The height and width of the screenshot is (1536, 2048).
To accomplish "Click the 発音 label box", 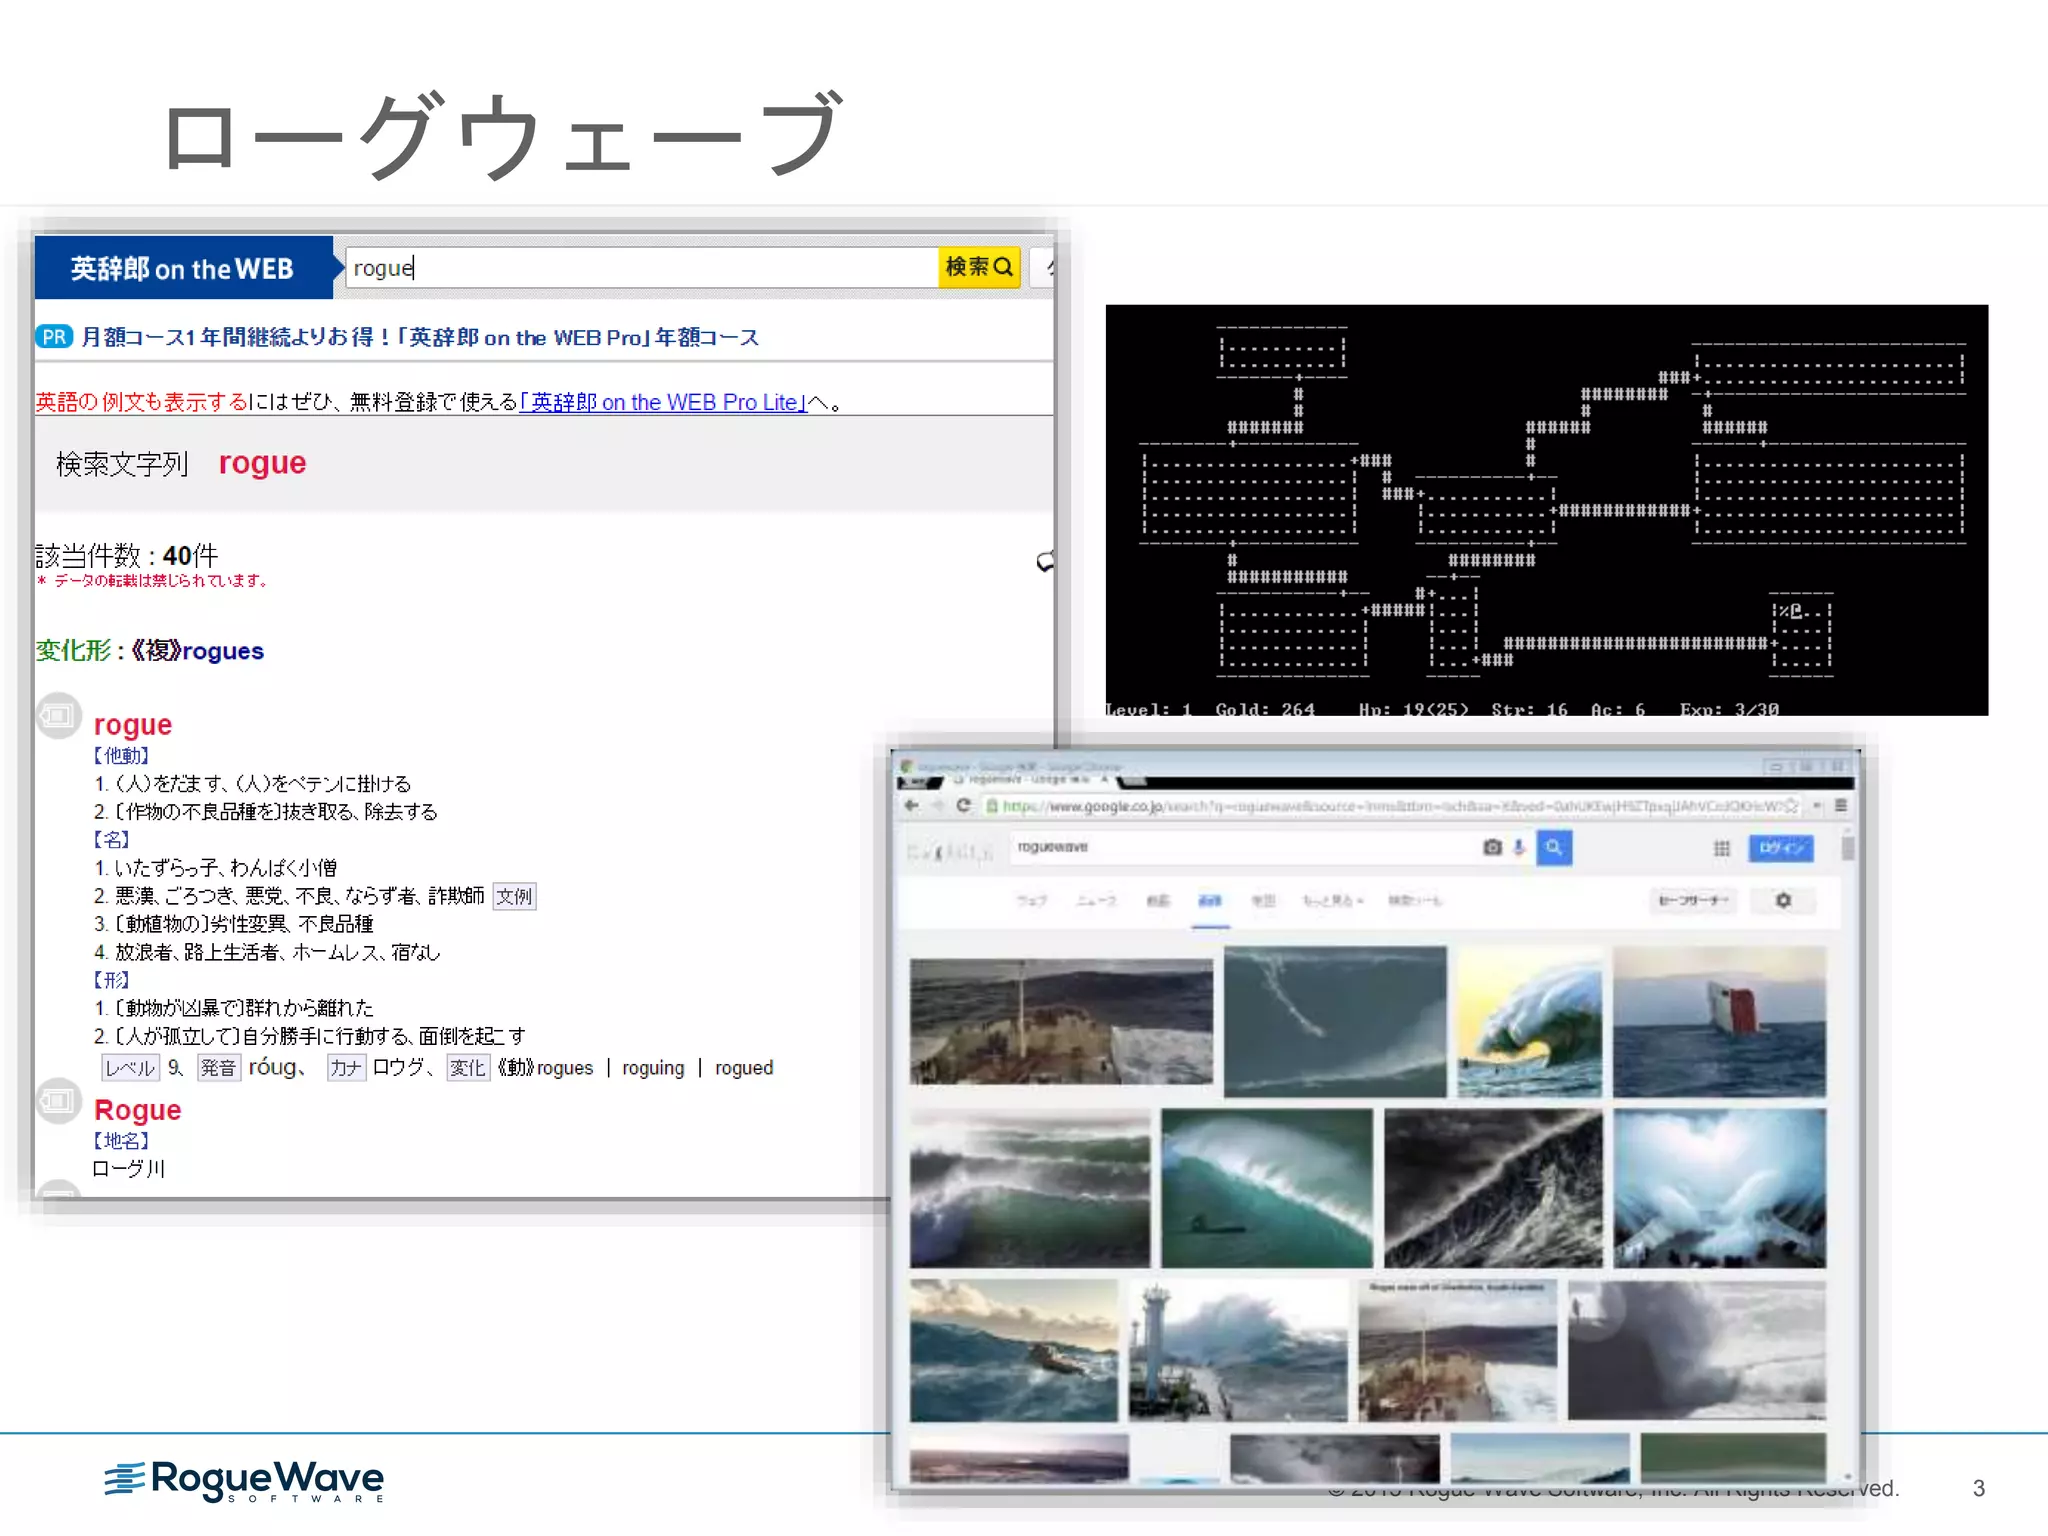I will (218, 1068).
